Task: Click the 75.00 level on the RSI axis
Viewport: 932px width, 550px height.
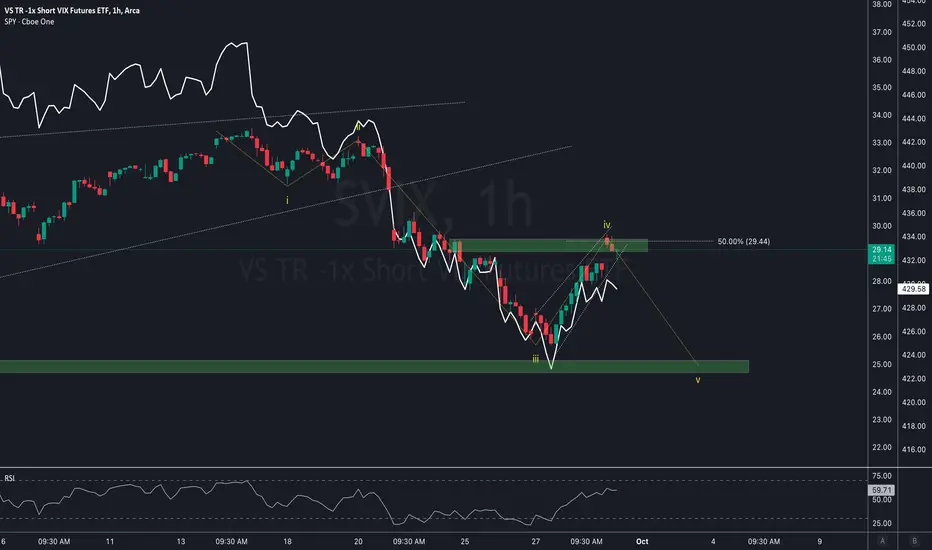Action: coord(881,476)
